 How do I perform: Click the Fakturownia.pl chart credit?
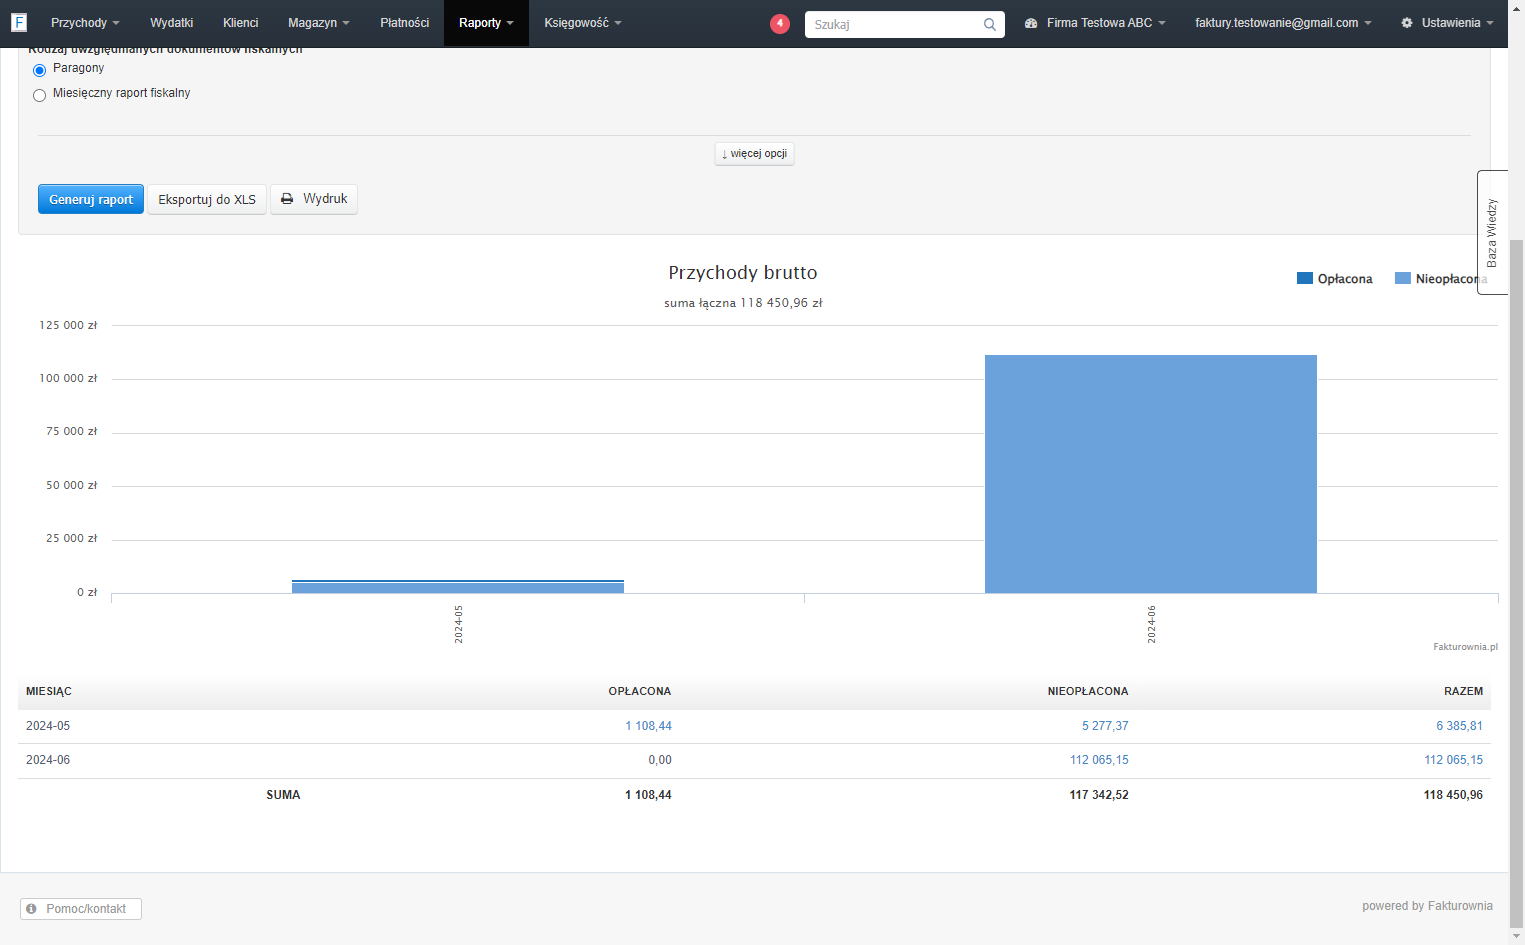coord(1465,647)
